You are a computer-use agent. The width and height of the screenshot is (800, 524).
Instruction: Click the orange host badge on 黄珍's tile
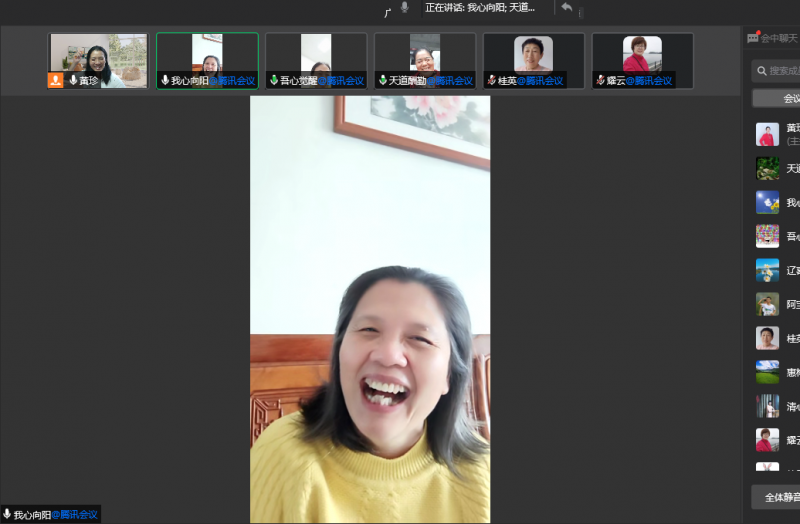(x=56, y=80)
